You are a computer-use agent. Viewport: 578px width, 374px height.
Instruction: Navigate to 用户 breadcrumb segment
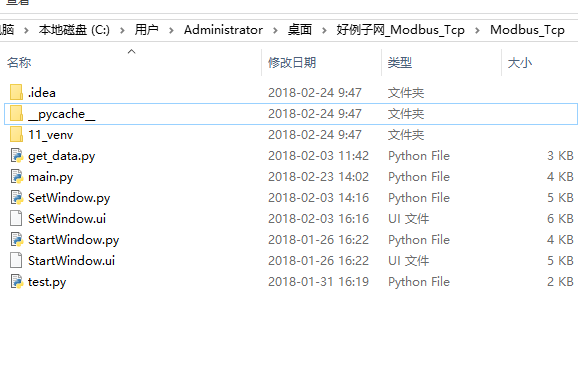(x=146, y=29)
